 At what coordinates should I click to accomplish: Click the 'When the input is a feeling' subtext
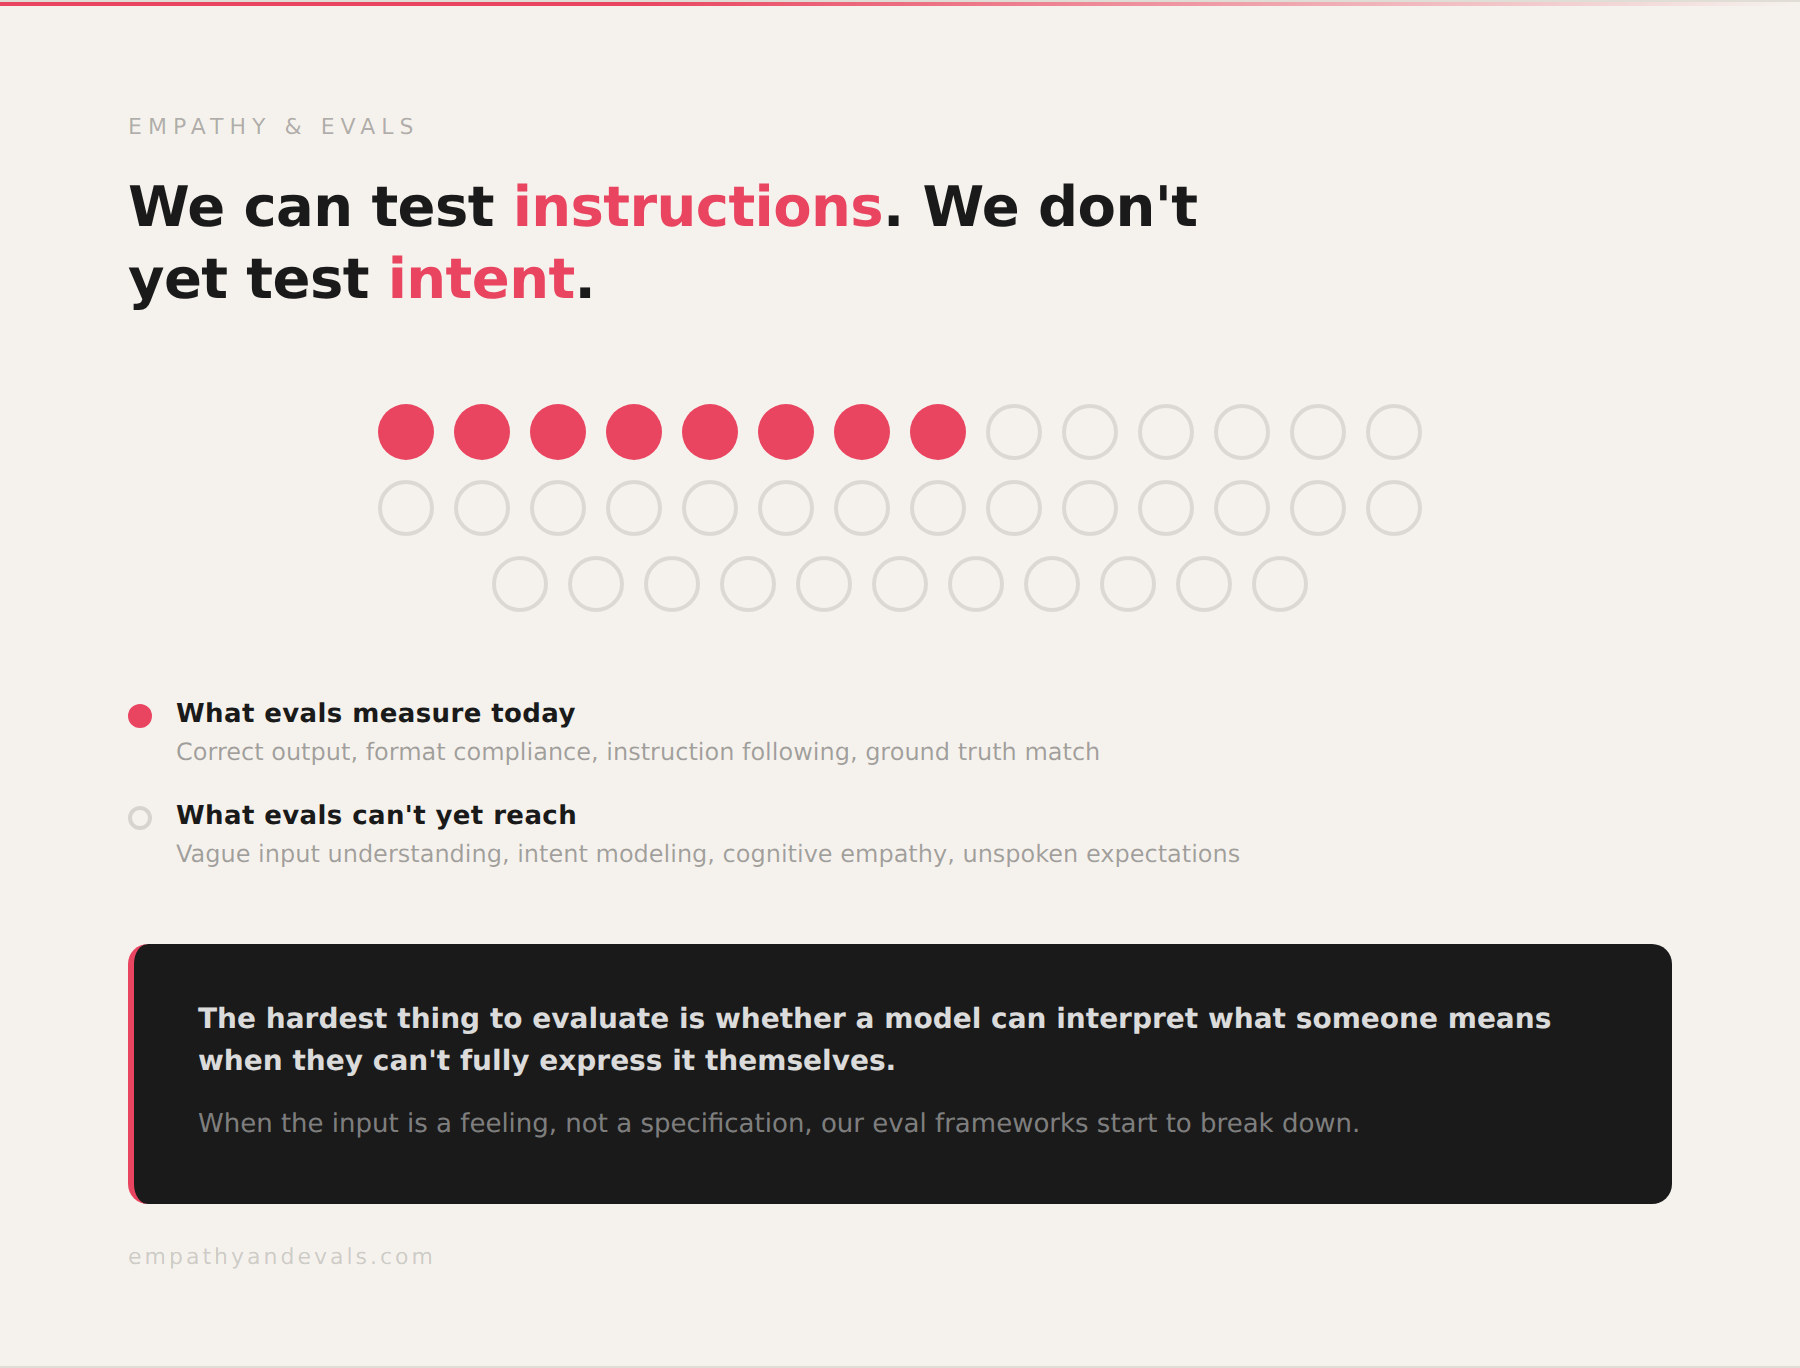click(778, 1123)
